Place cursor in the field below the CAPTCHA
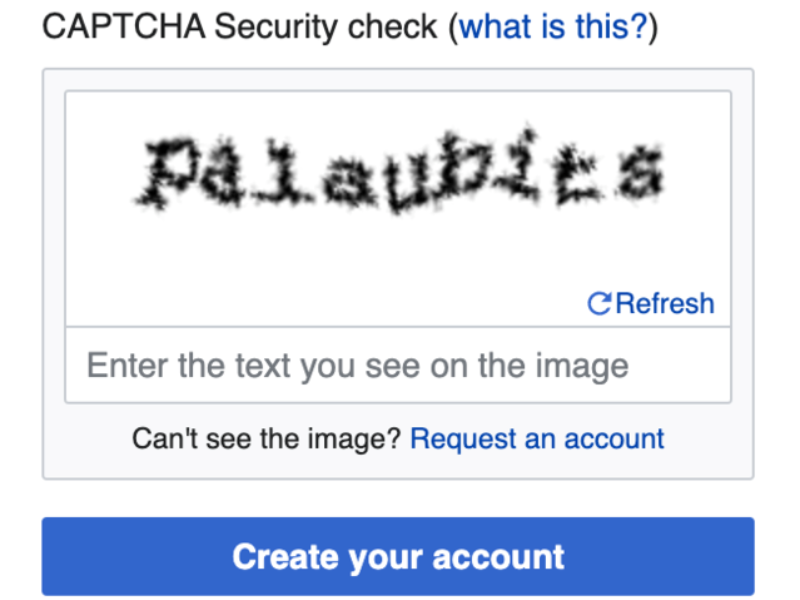 [398, 365]
